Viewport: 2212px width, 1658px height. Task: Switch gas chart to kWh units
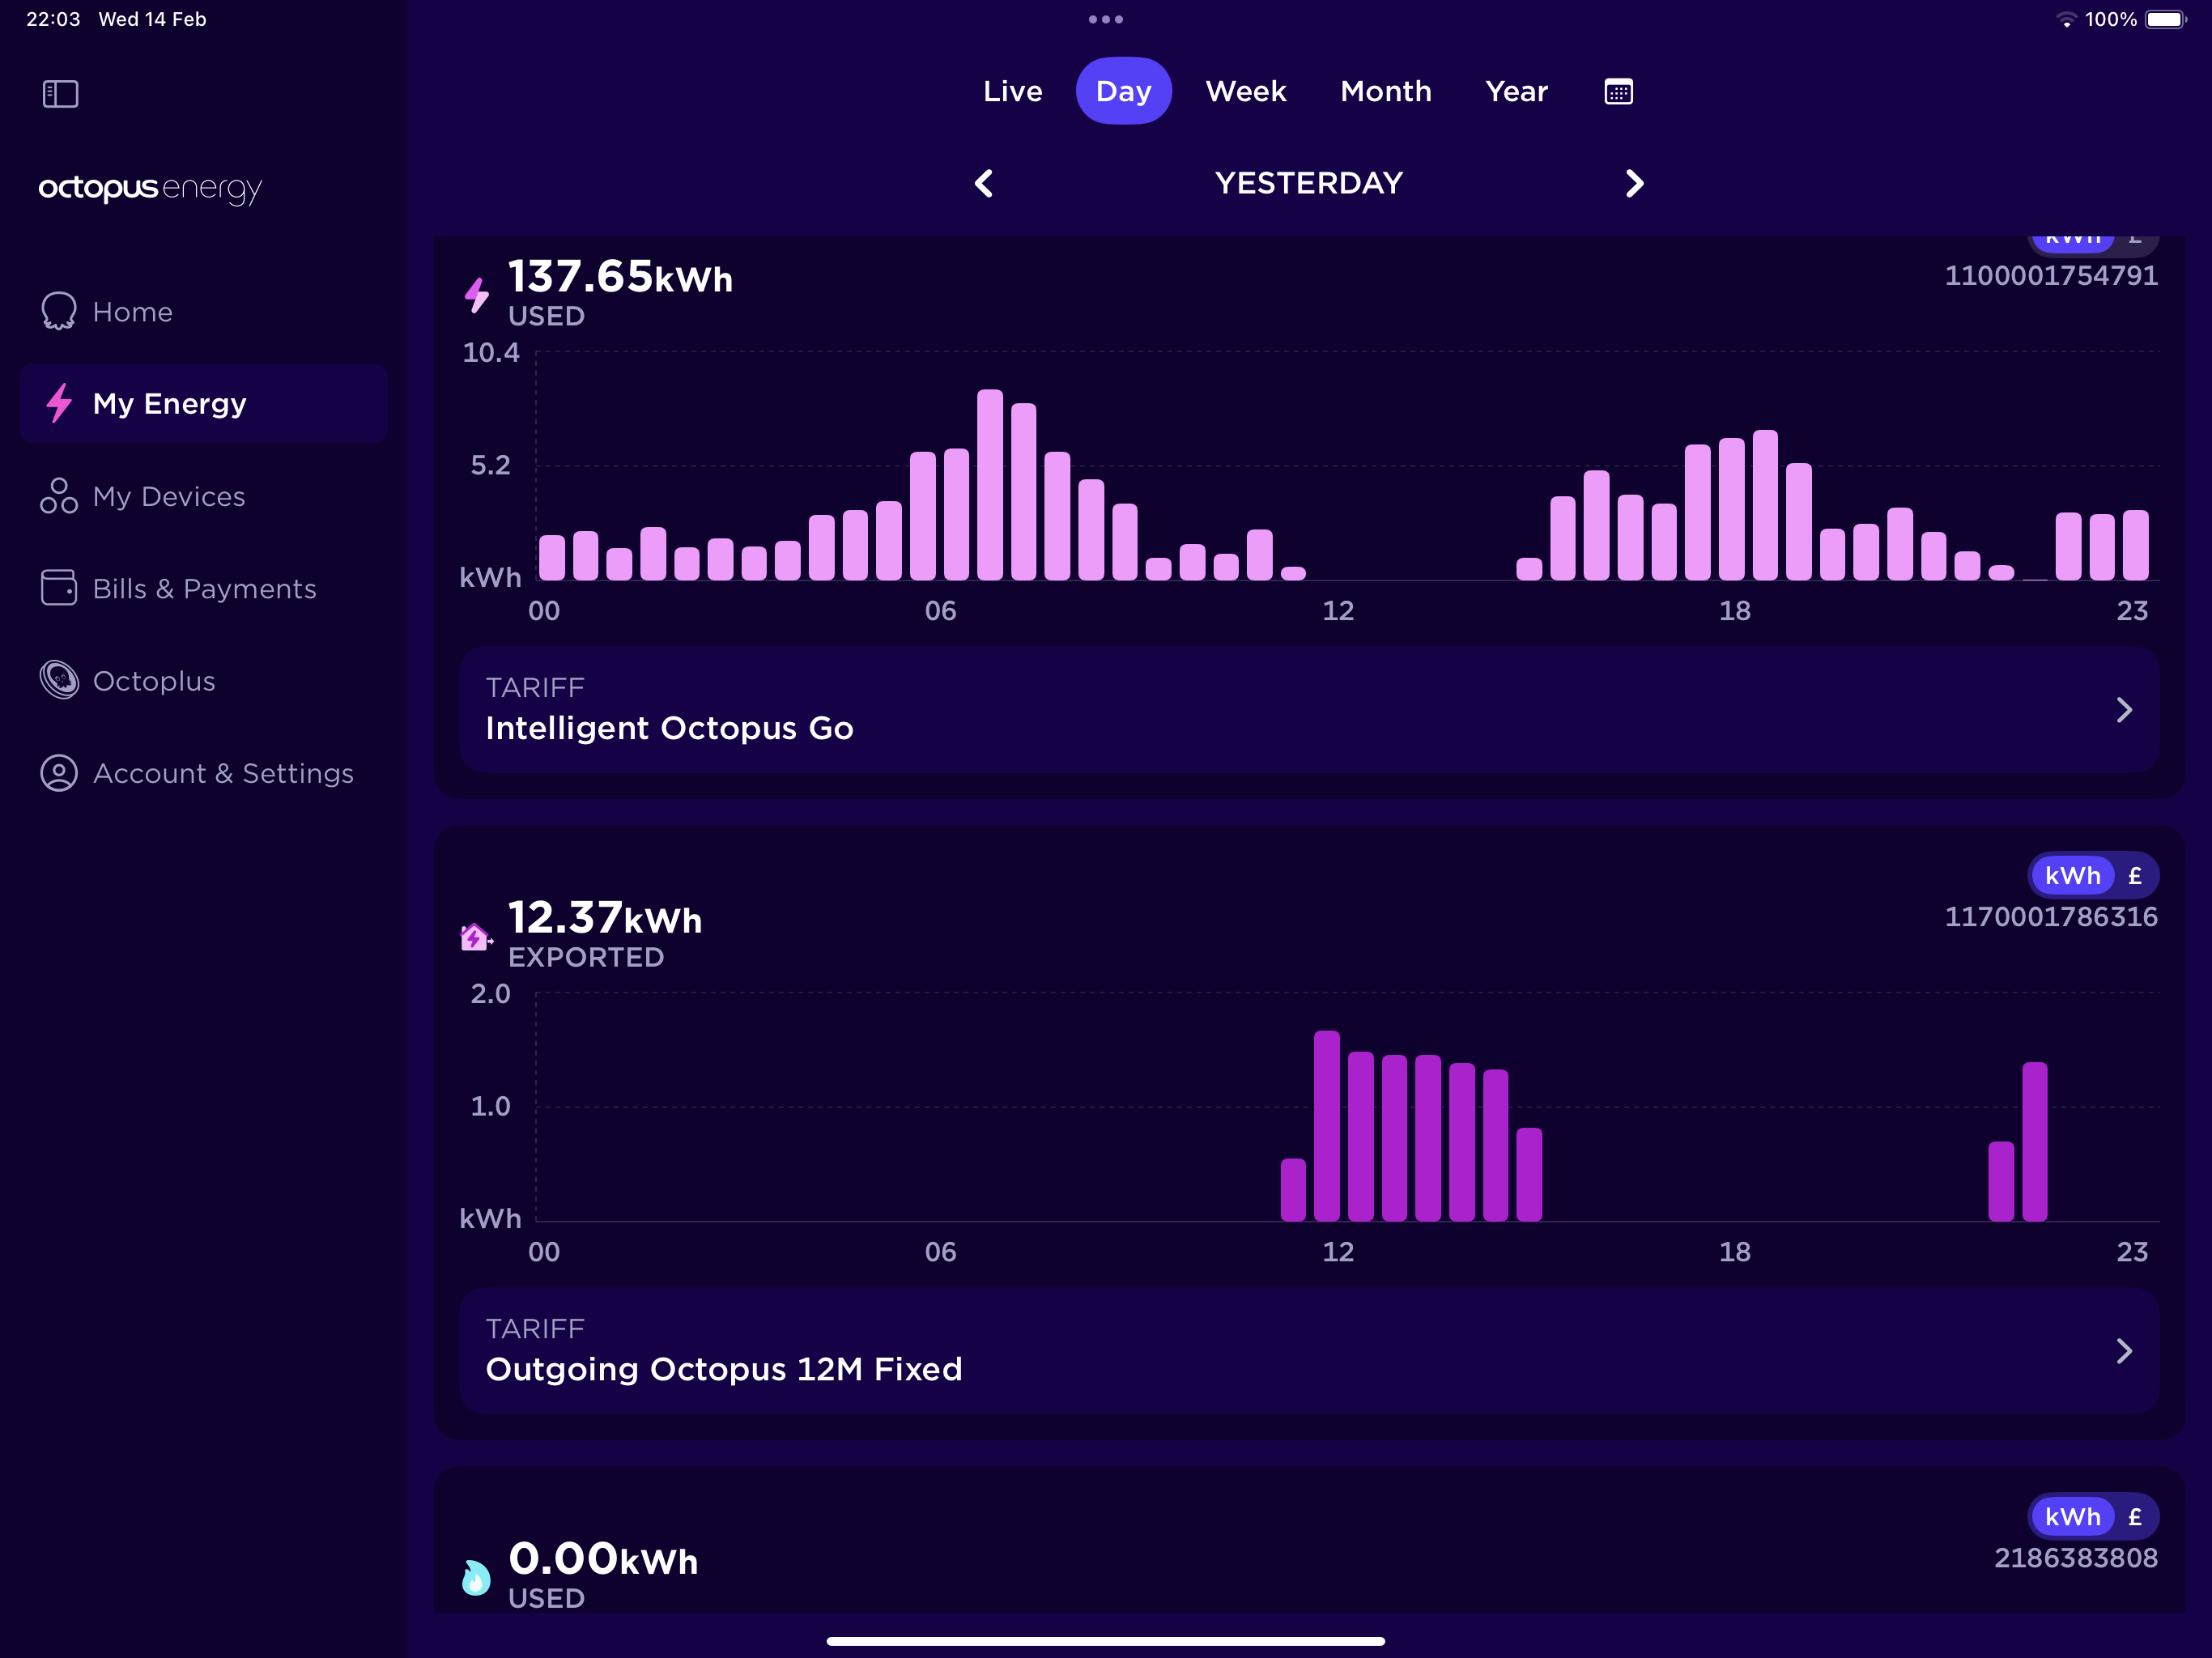[2072, 1517]
